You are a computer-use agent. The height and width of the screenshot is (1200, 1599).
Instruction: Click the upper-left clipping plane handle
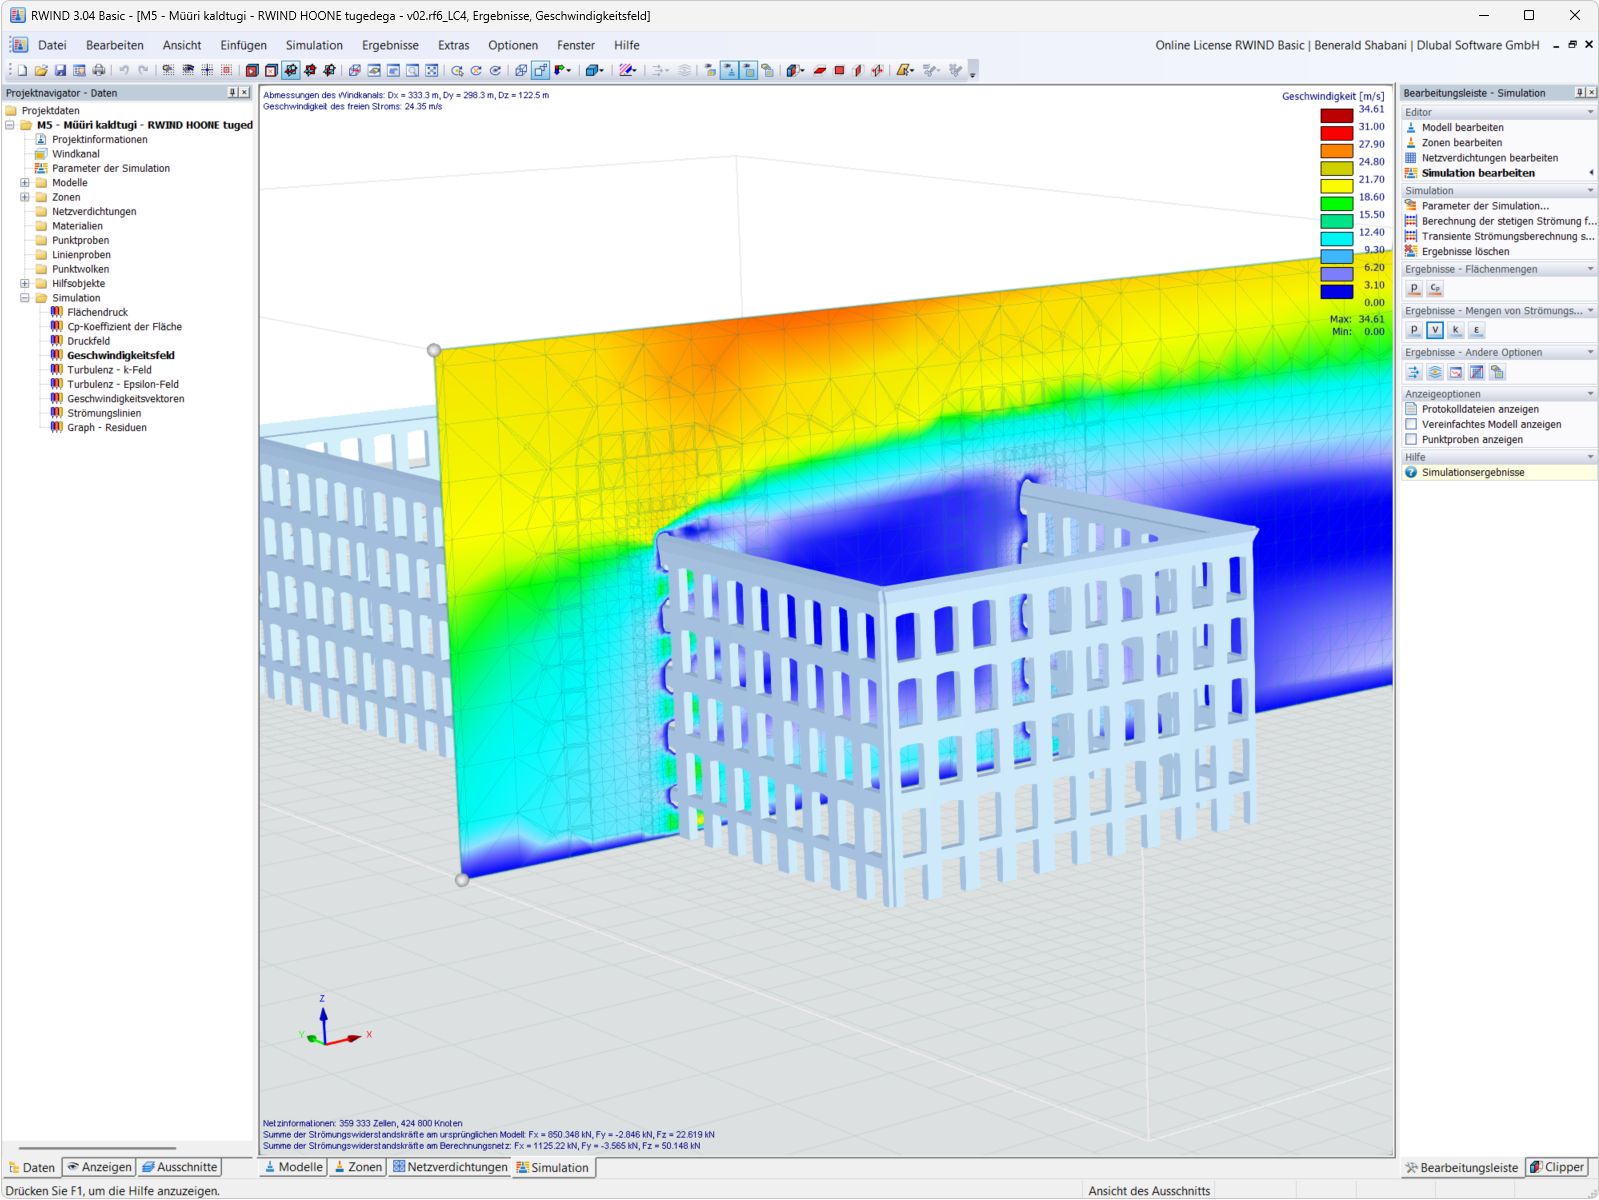point(434,350)
